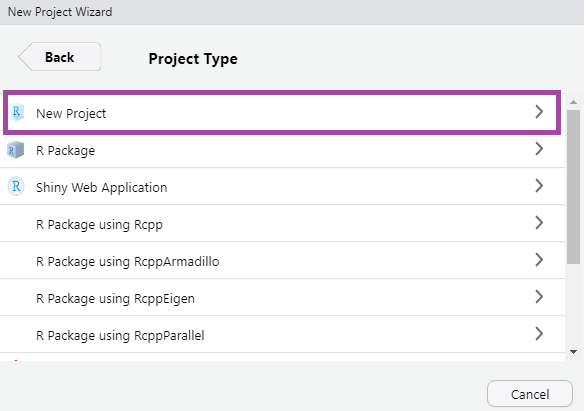
Task: Select R Package using RcppParallel
Action: pos(282,334)
